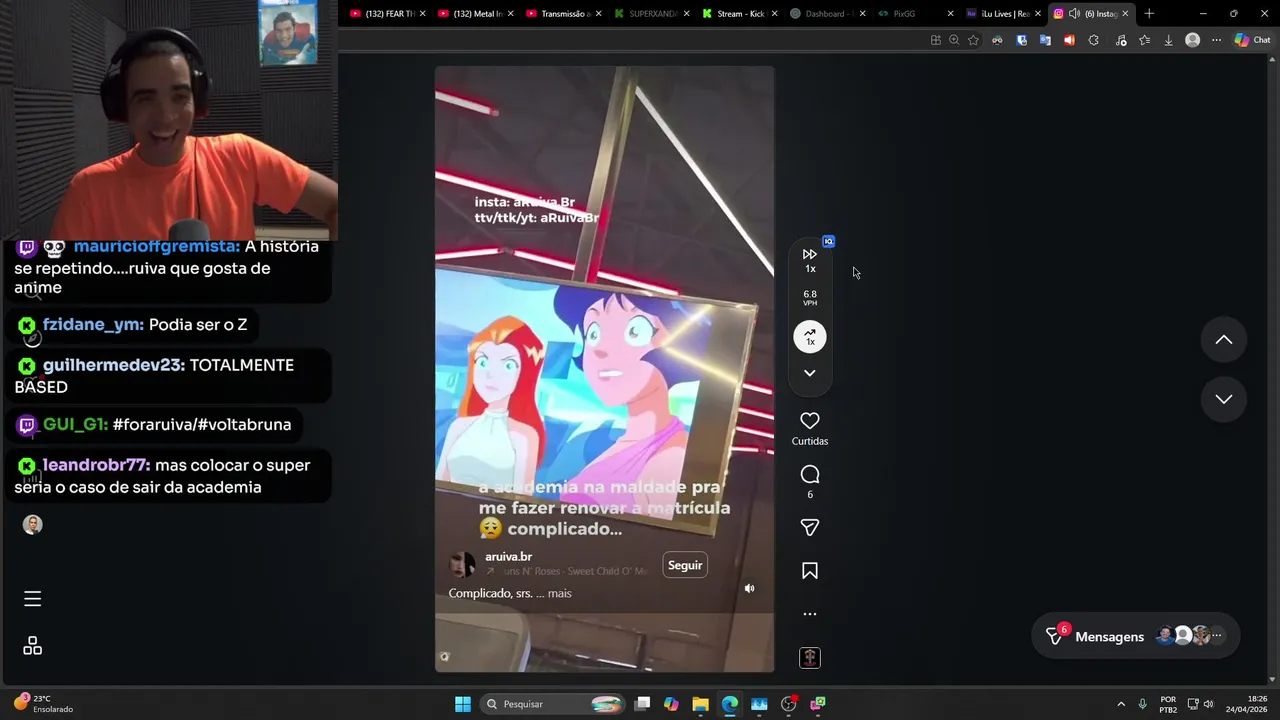Expand caption with 'mais' link

point(560,593)
